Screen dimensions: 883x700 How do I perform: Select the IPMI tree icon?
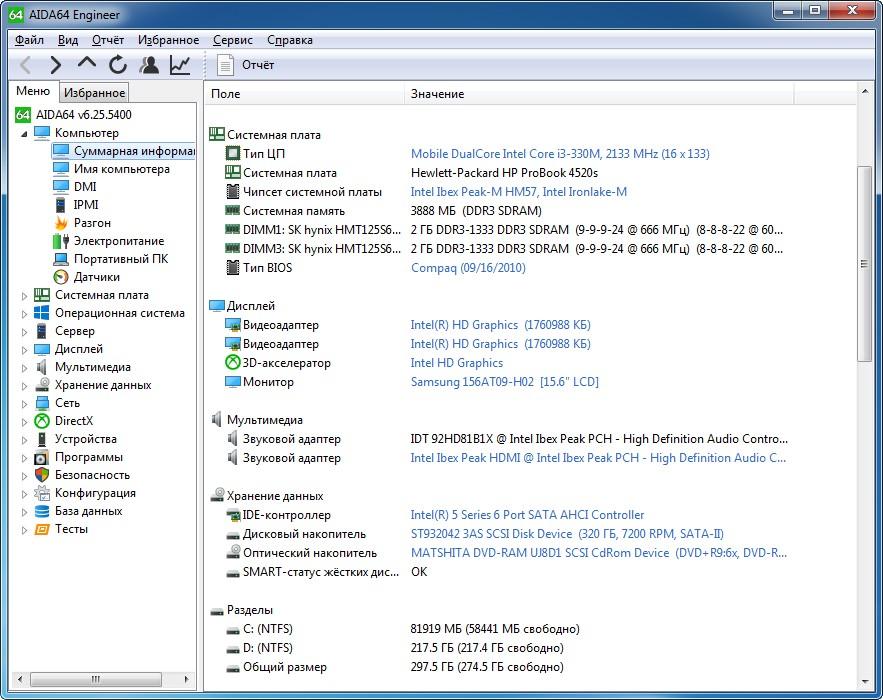coord(60,204)
